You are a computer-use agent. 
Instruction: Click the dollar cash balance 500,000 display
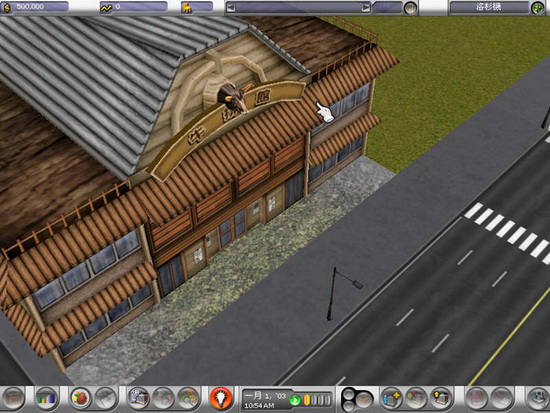coord(34,7)
